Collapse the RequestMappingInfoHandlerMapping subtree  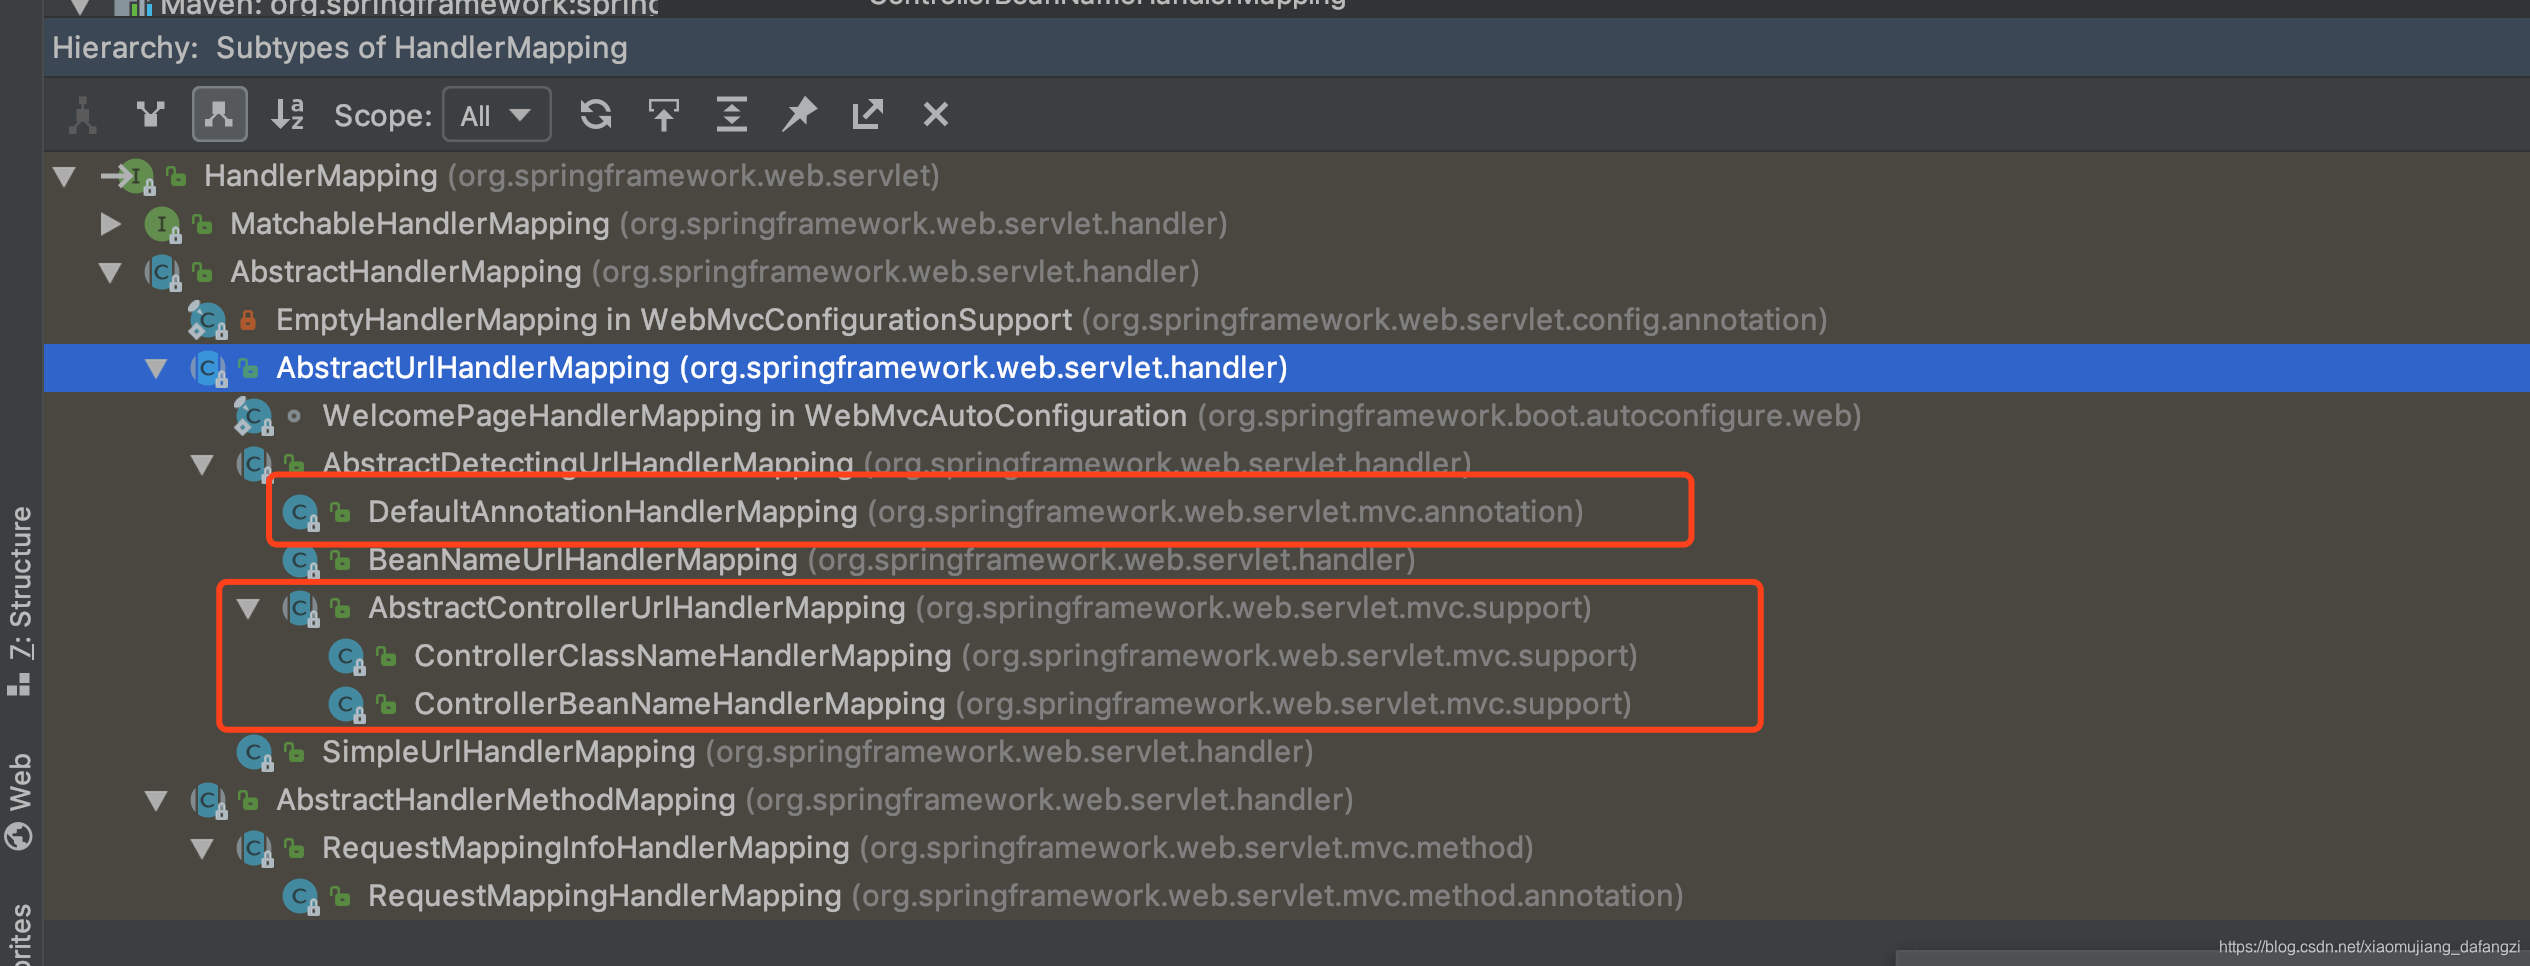coord(203,848)
